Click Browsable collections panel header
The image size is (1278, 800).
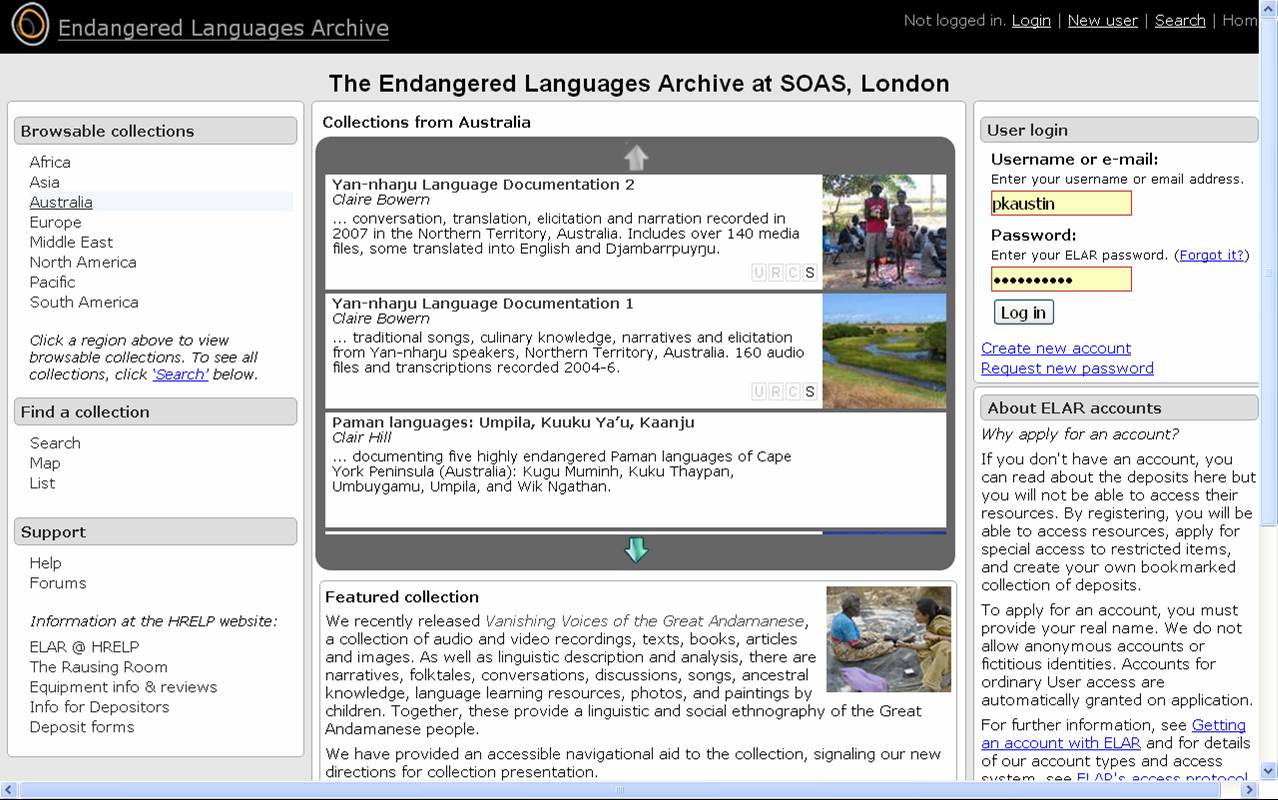[156, 131]
